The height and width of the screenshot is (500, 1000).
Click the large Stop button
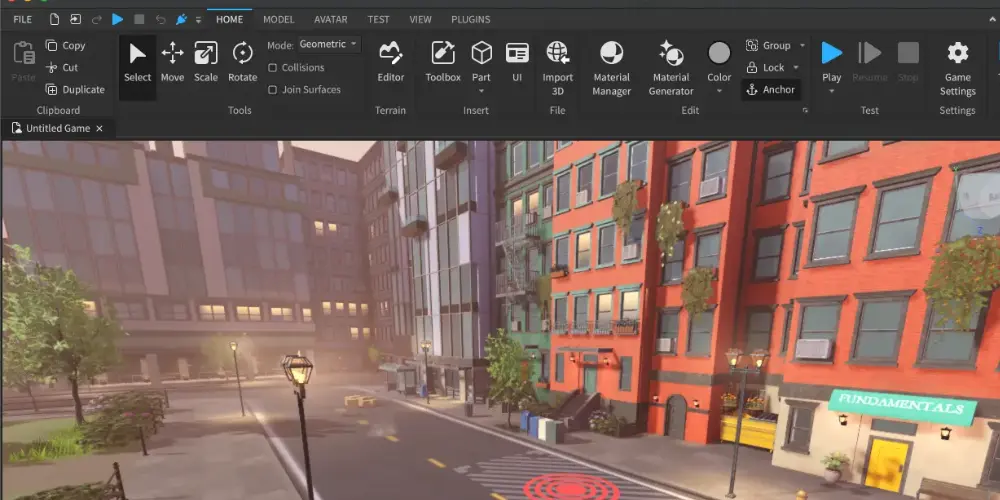coord(908,62)
